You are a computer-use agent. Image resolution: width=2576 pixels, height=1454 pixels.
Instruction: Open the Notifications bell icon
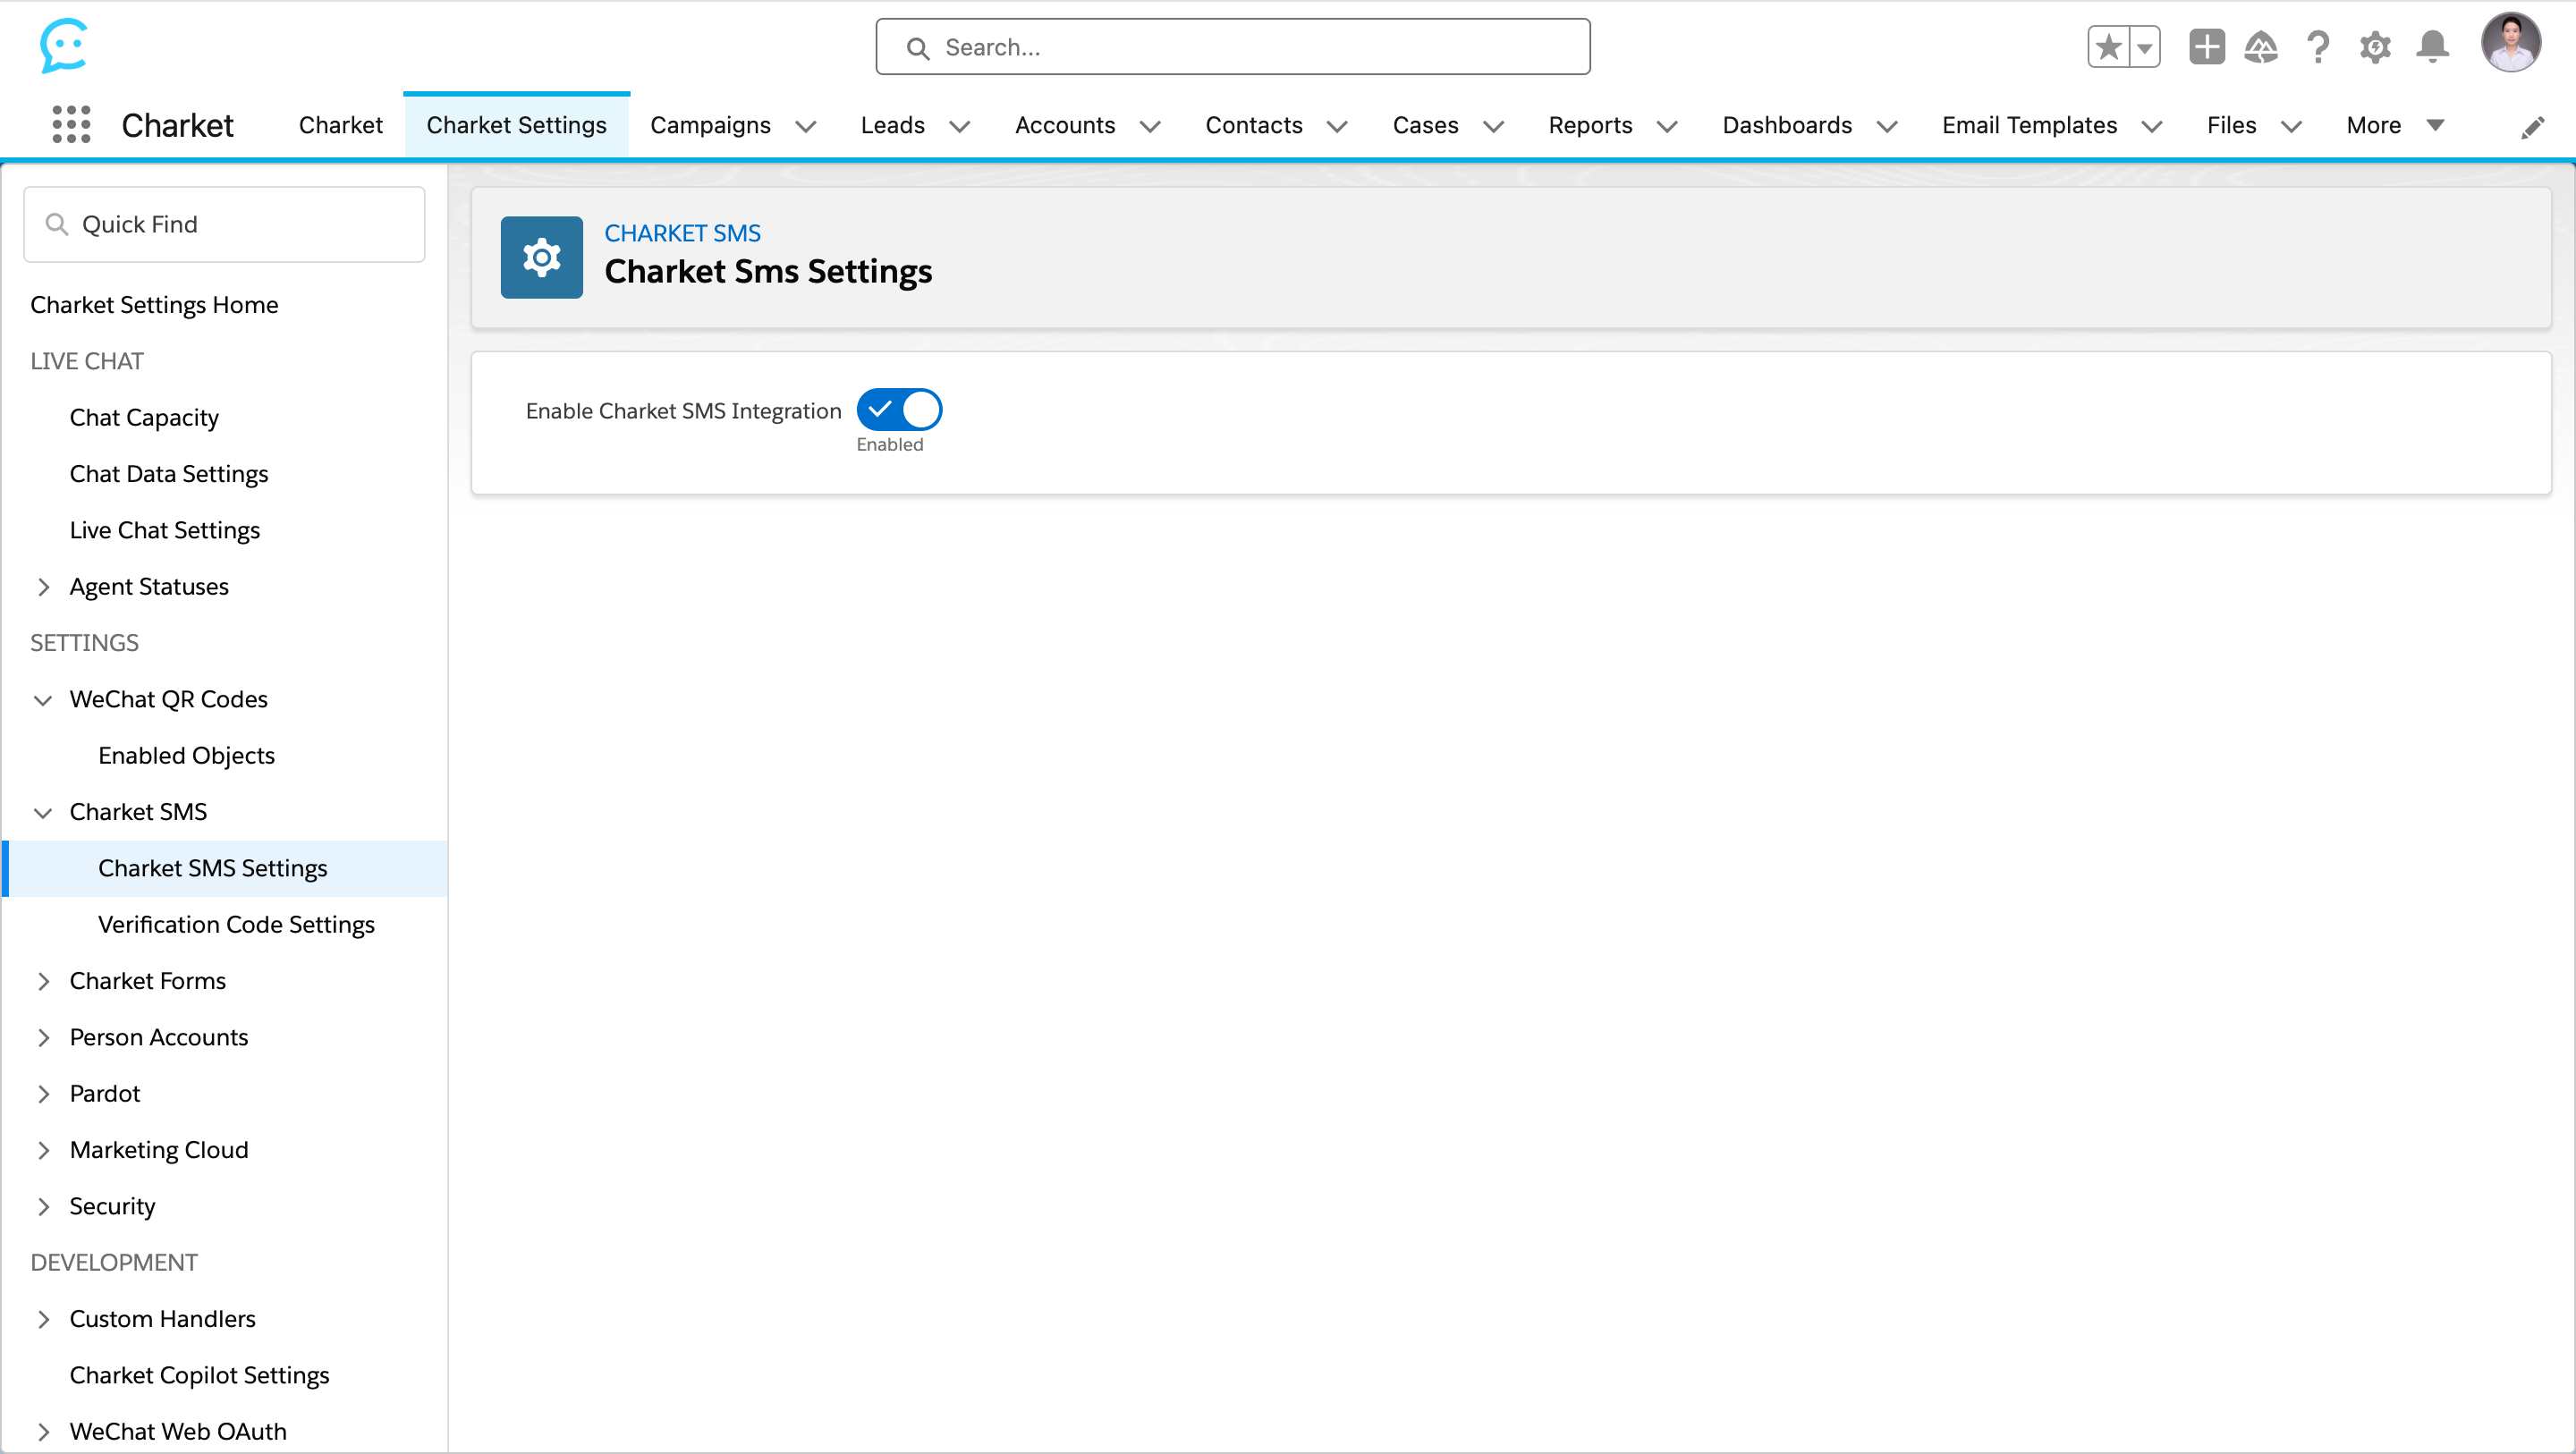(2432, 47)
